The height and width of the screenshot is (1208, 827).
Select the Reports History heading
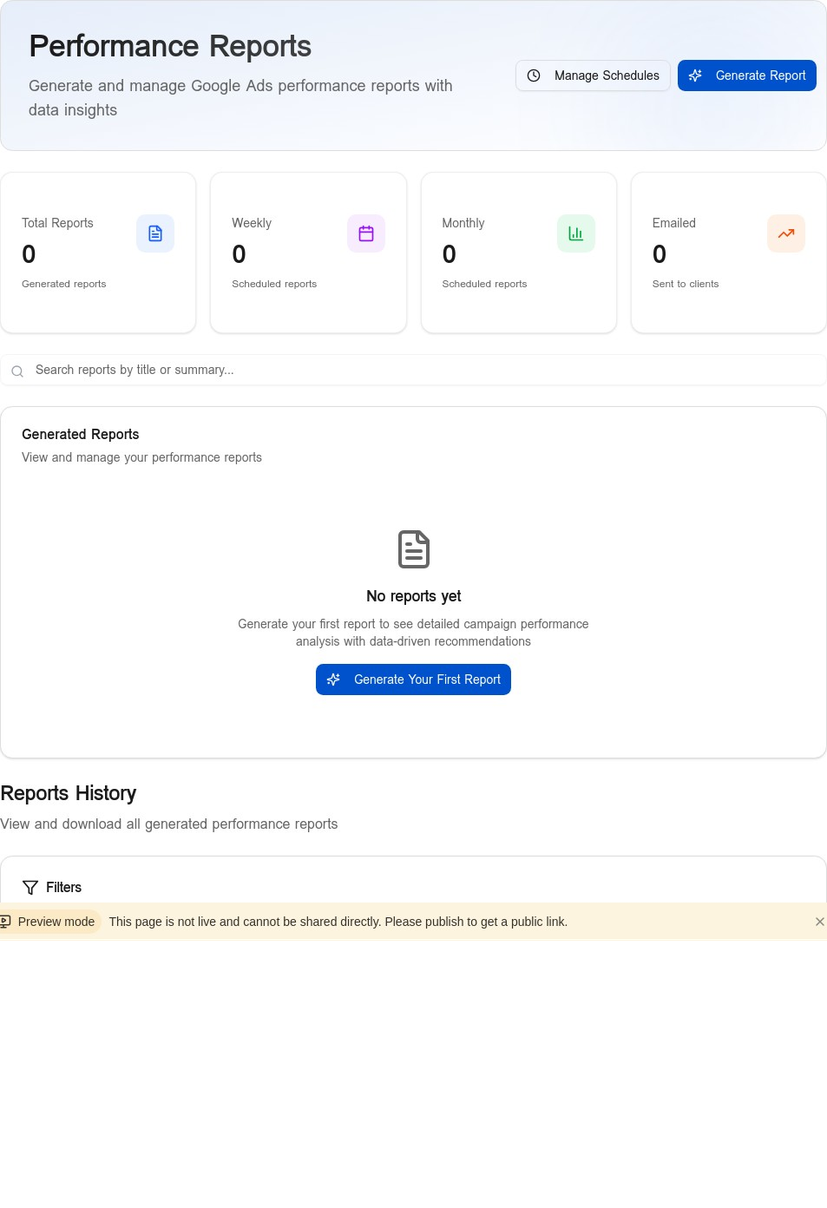[68, 793]
